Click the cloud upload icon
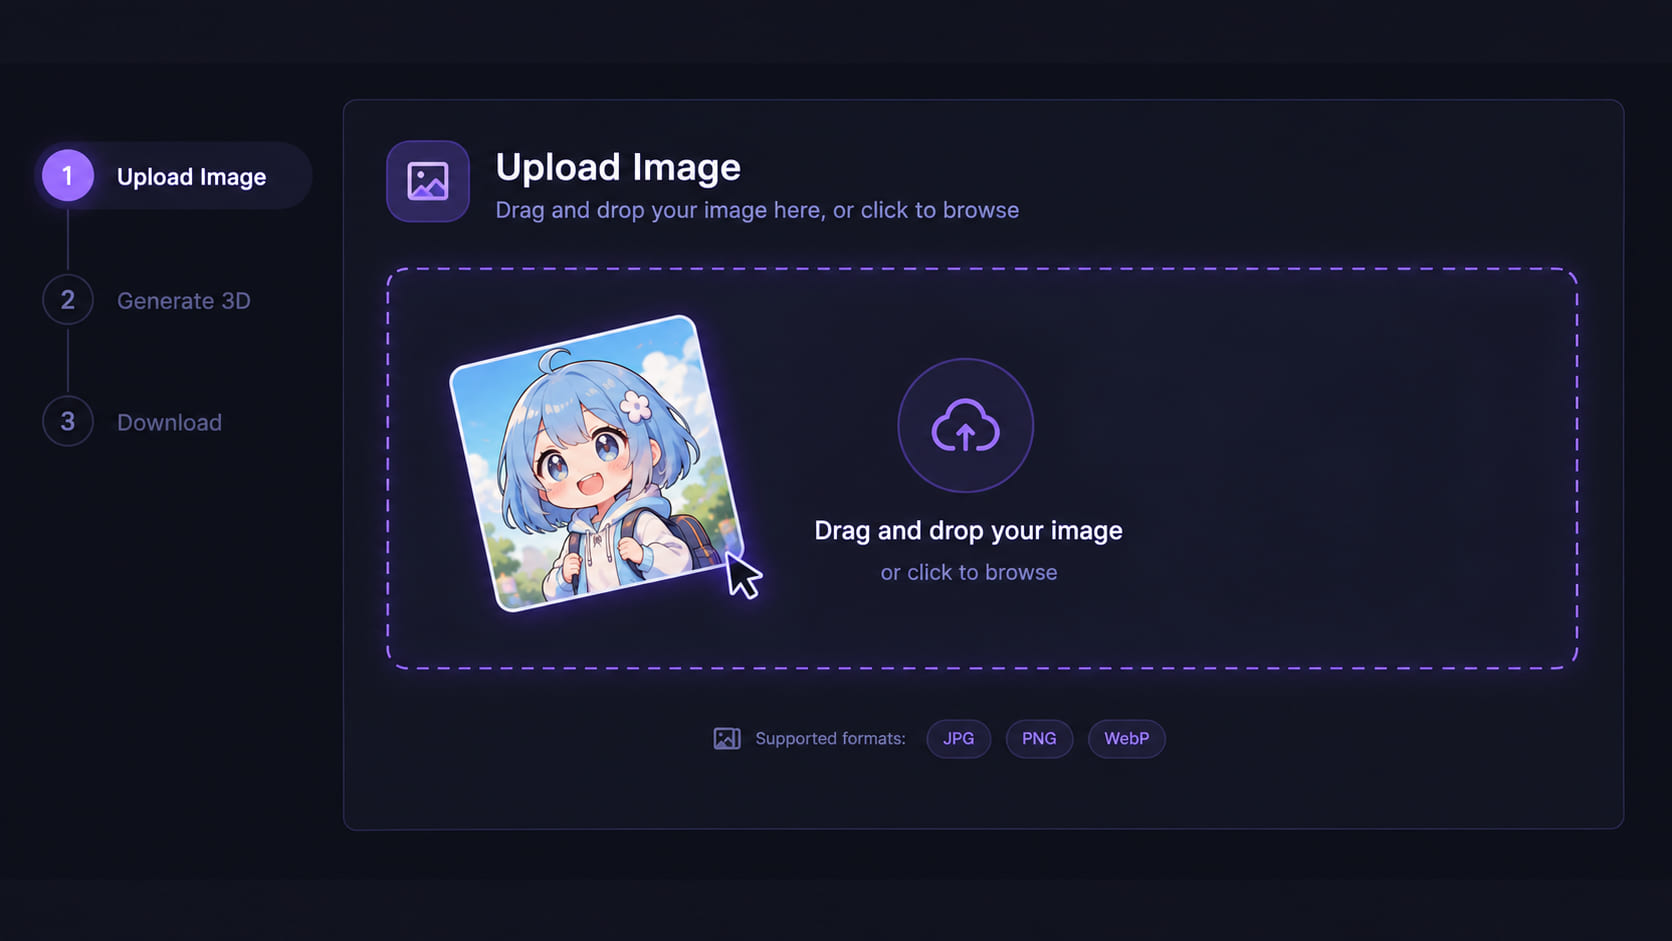The width and height of the screenshot is (1672, 941). click(965, 425)
